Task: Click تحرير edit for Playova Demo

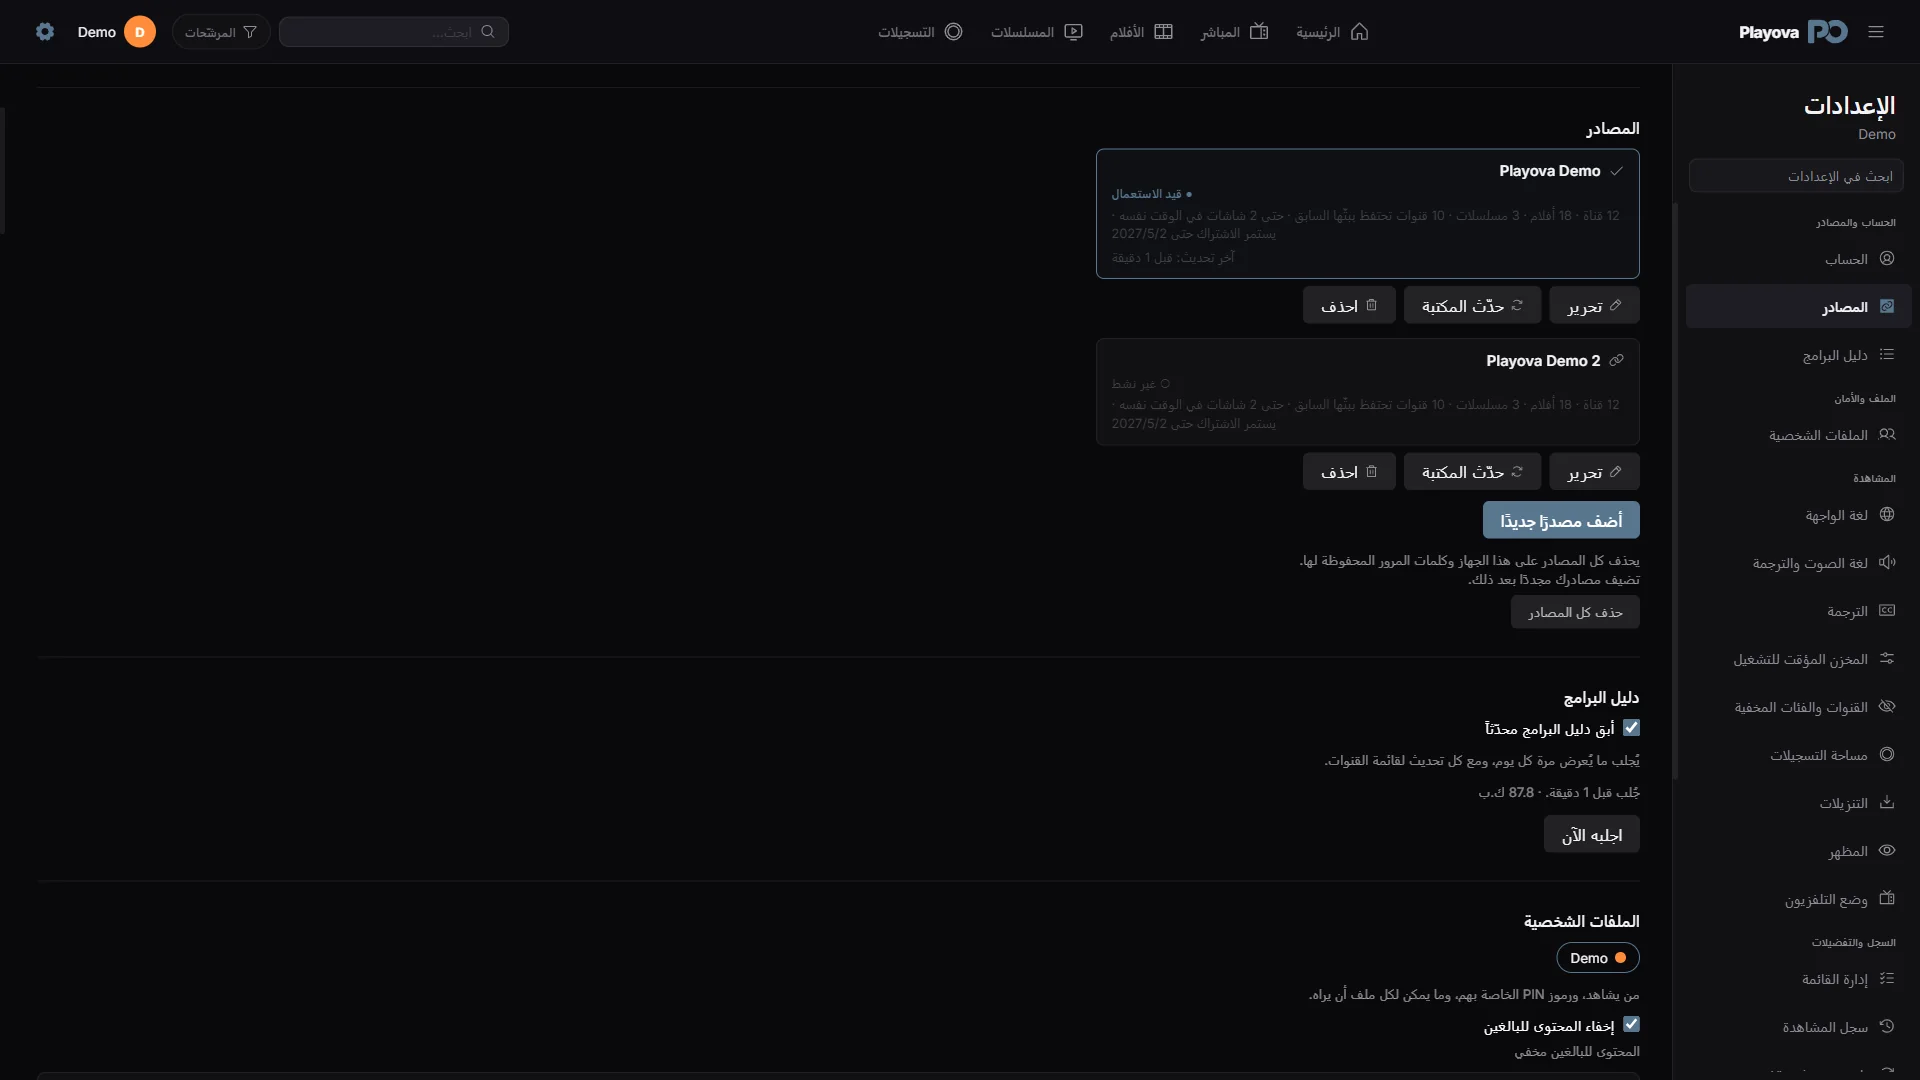Action: (1594, 306)
